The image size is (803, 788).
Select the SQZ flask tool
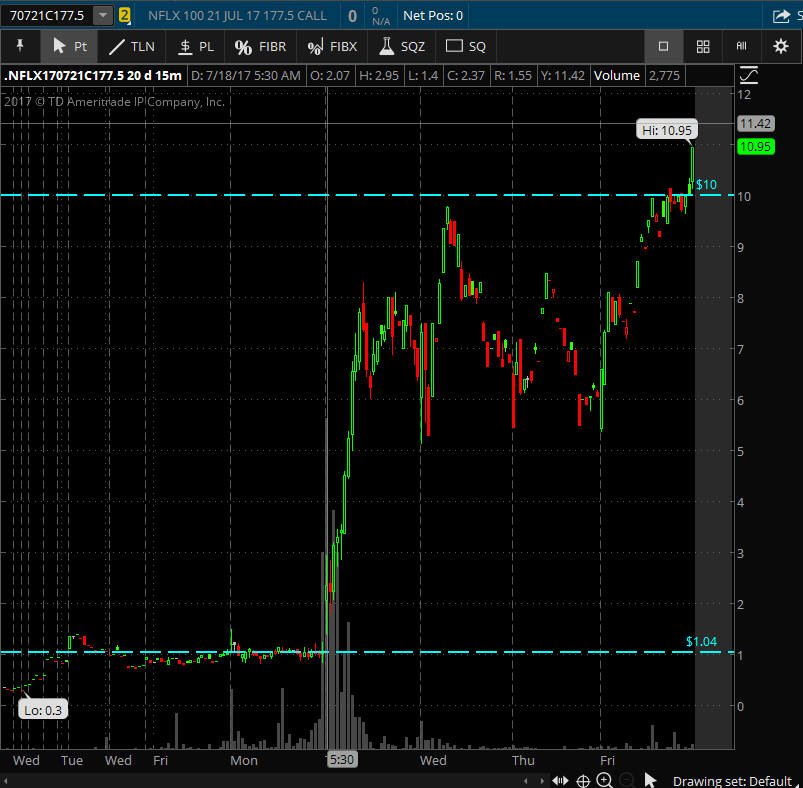click(x=402, y=46)
